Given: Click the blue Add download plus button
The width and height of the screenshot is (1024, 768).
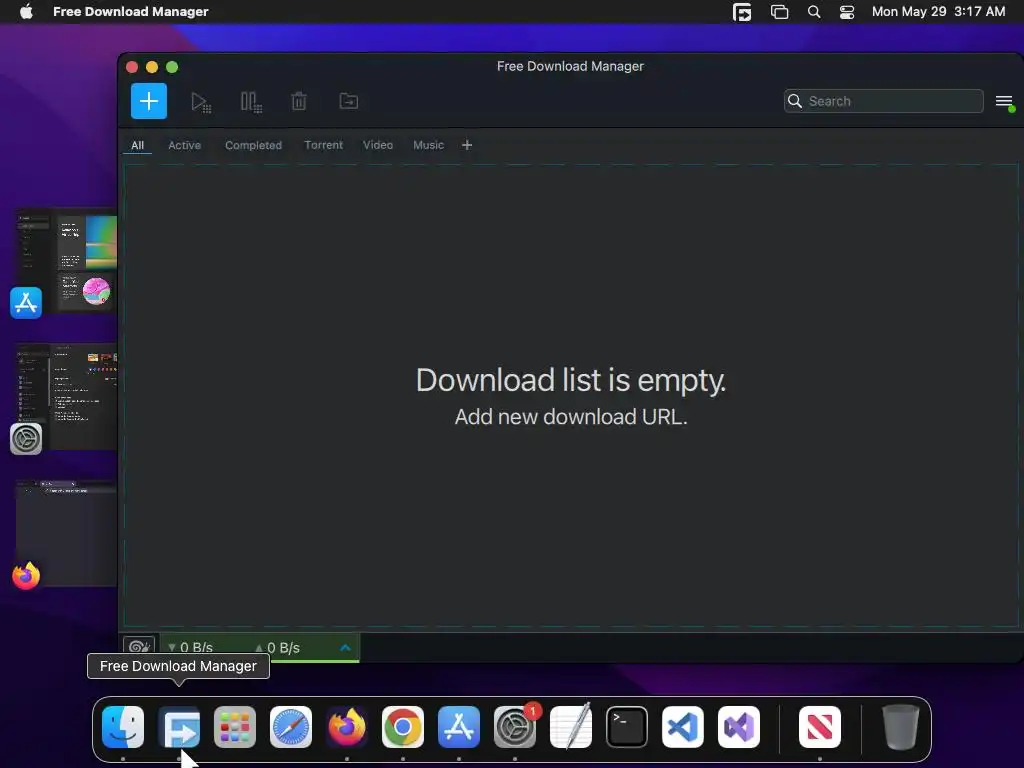Looking at the screenshot, I should click(149, 101).
